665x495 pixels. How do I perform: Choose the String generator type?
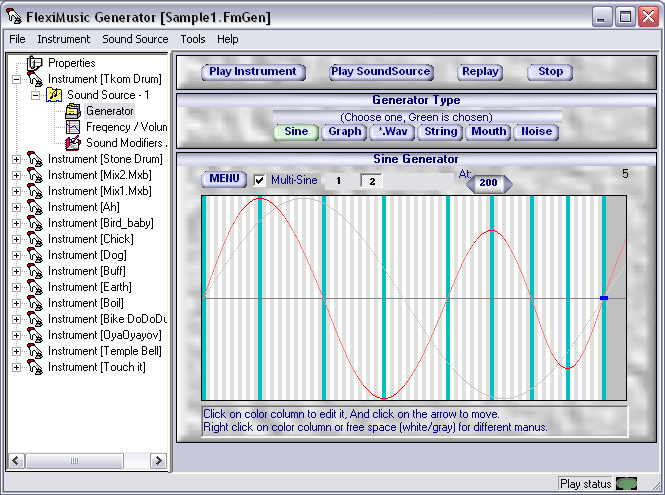point(440,131)
